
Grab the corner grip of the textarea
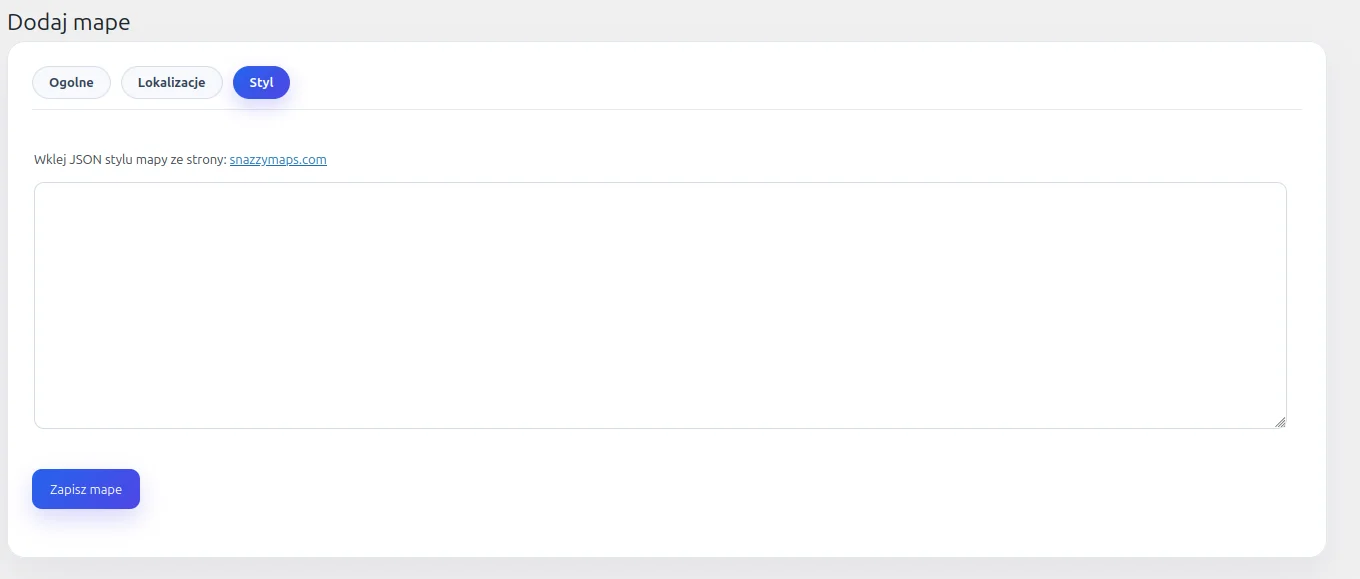[x=1280, y=422]
